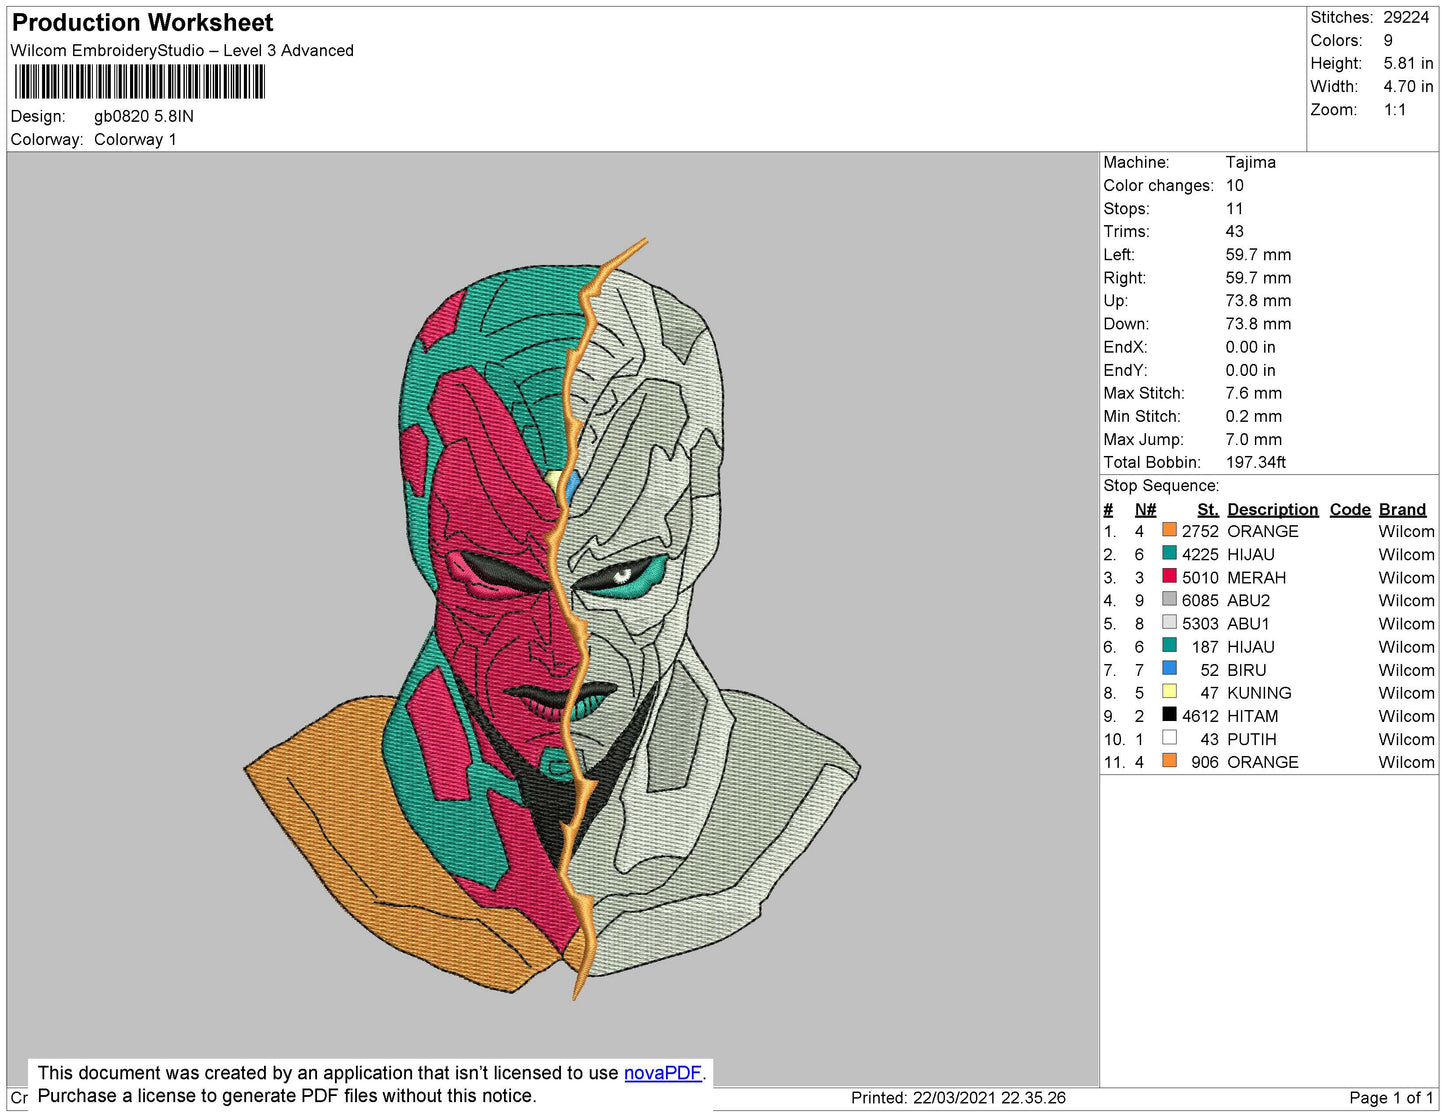
Task: Click the Total Bobbin value 197.34ft
Action: (x=1255, y=462)
